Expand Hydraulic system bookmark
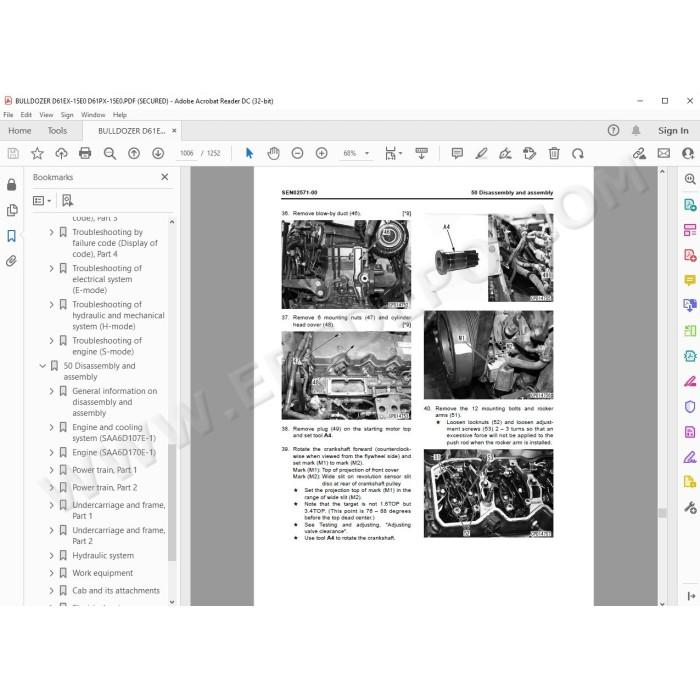The height and width of the screenshot is (700, 700). pyautogui.click(x=51, y=556)
